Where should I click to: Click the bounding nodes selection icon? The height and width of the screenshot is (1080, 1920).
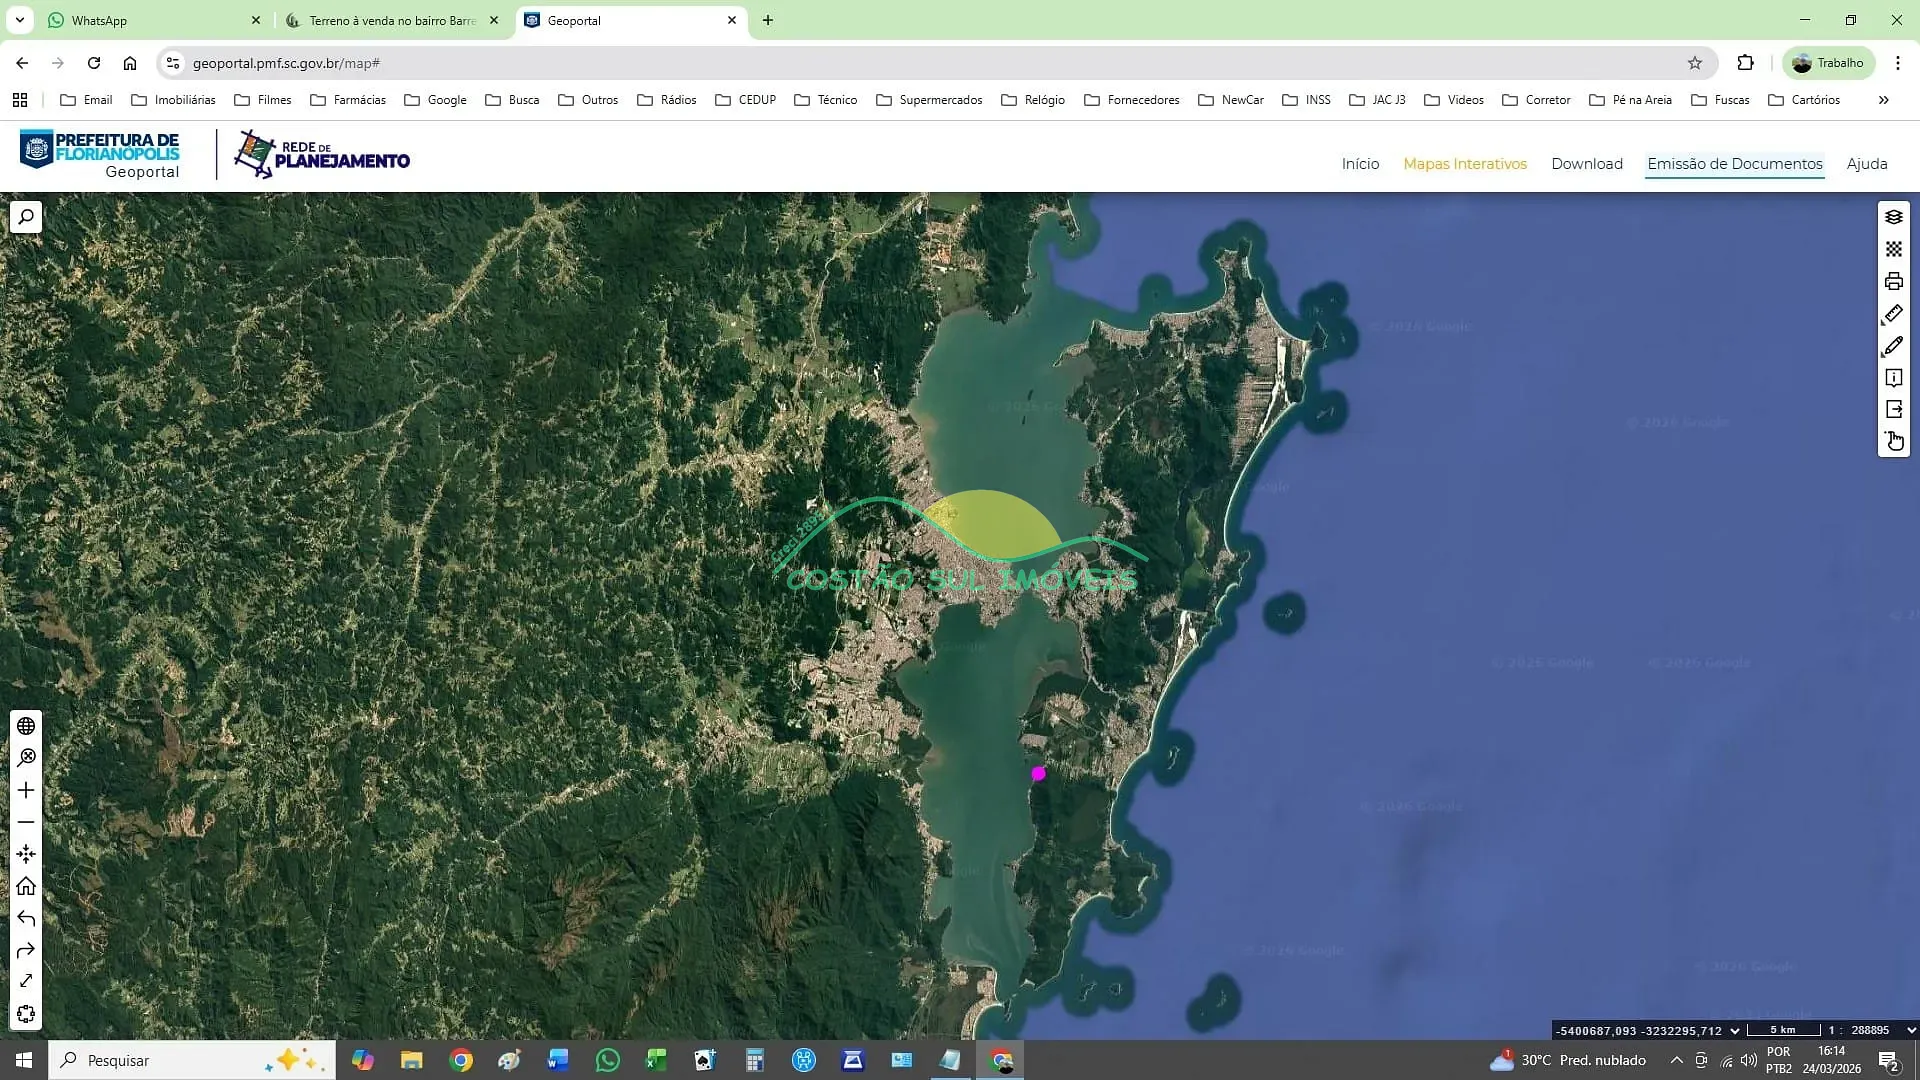26,1014
